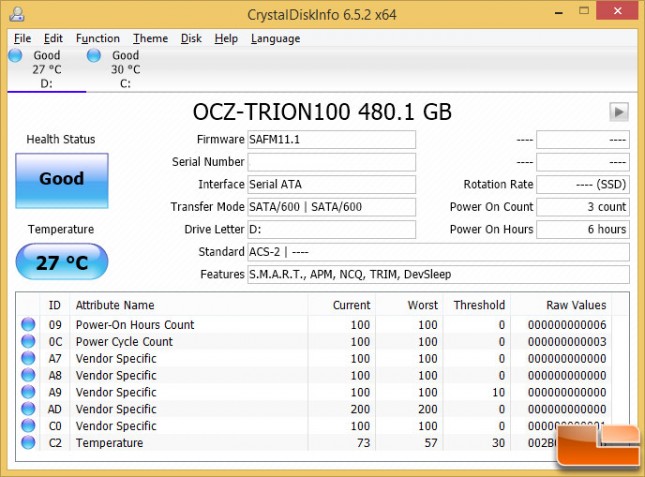
Task: Click the CrystalDiskInfo title bar app icon
Action: tap(17, 14)
